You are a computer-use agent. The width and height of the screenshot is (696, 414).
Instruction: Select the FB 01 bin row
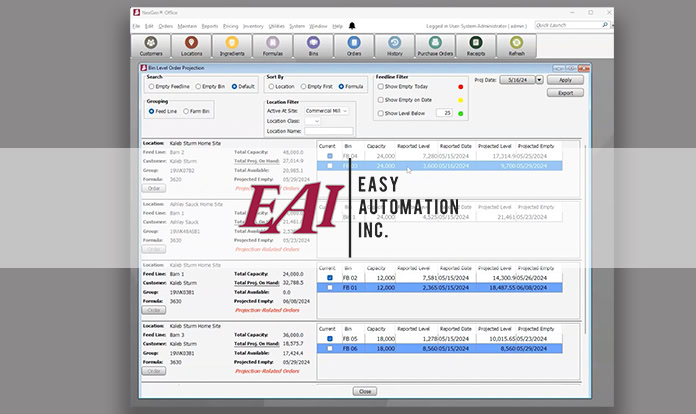click(439, 288)
